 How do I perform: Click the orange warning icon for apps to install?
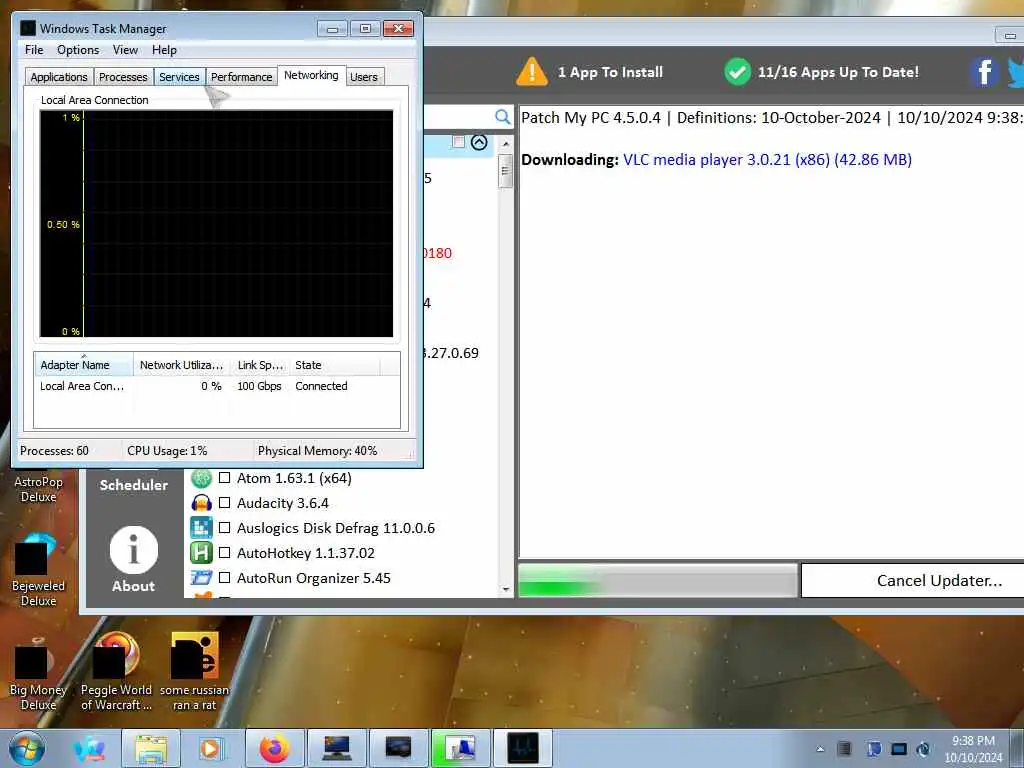(x=532, y=72)
